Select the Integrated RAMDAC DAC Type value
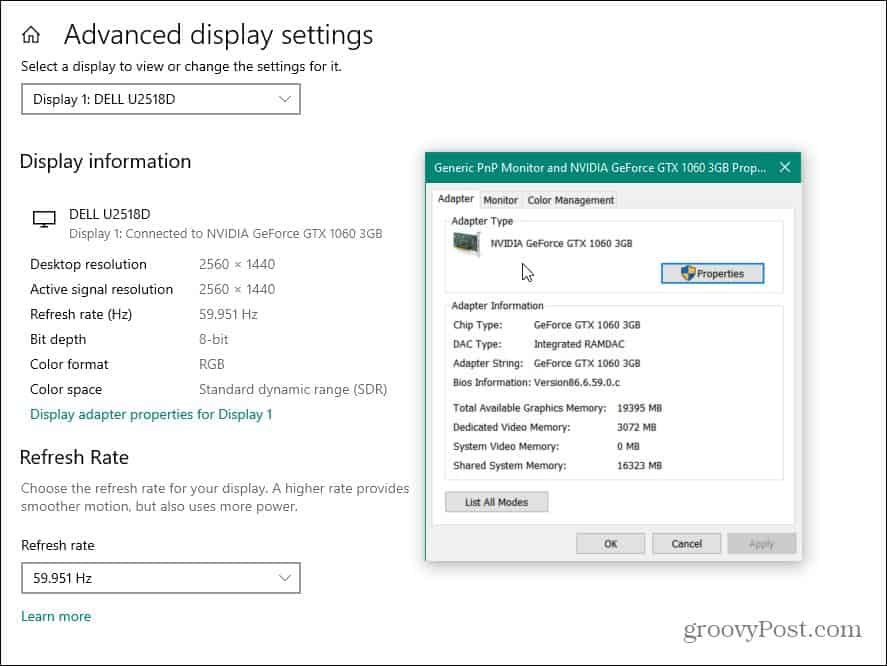 click(x=579, y=344)
